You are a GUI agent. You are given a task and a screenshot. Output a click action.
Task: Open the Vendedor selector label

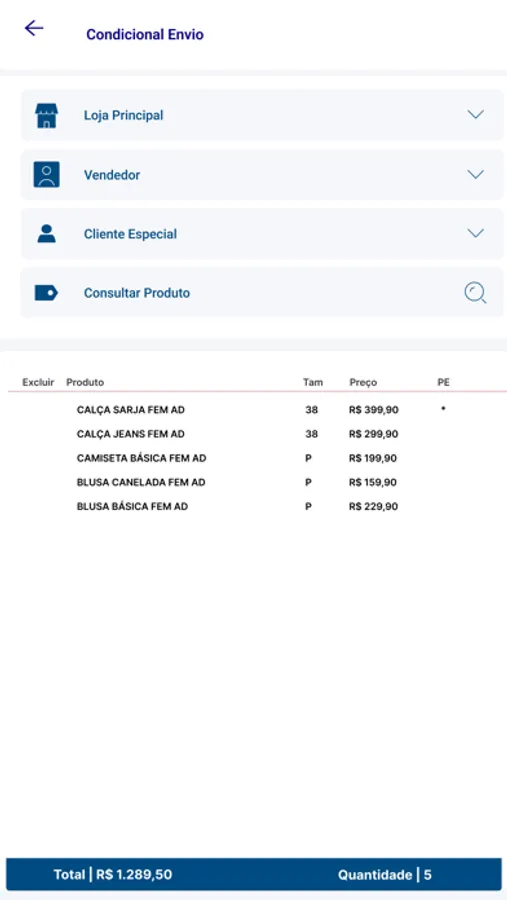pos(112,175)
